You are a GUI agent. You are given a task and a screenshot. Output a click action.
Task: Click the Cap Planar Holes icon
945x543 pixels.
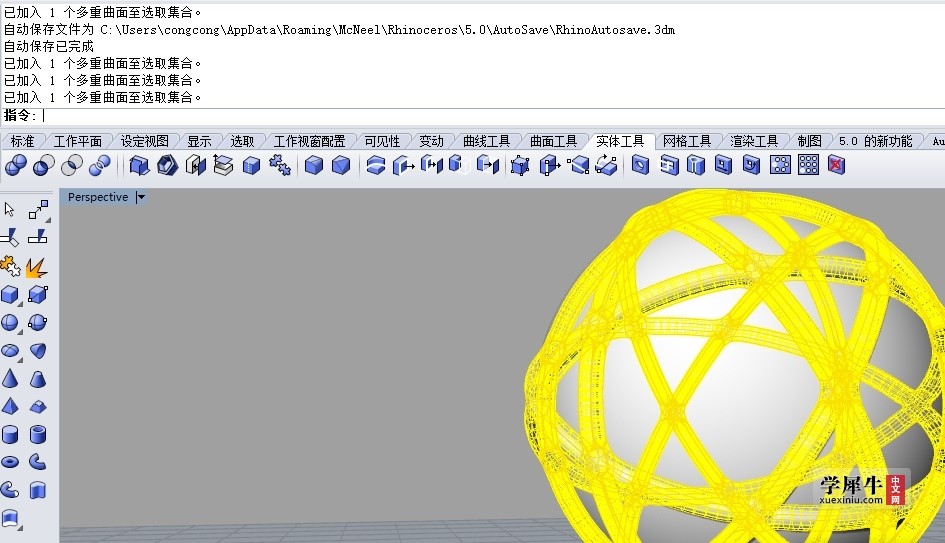[x=195, y=165]
